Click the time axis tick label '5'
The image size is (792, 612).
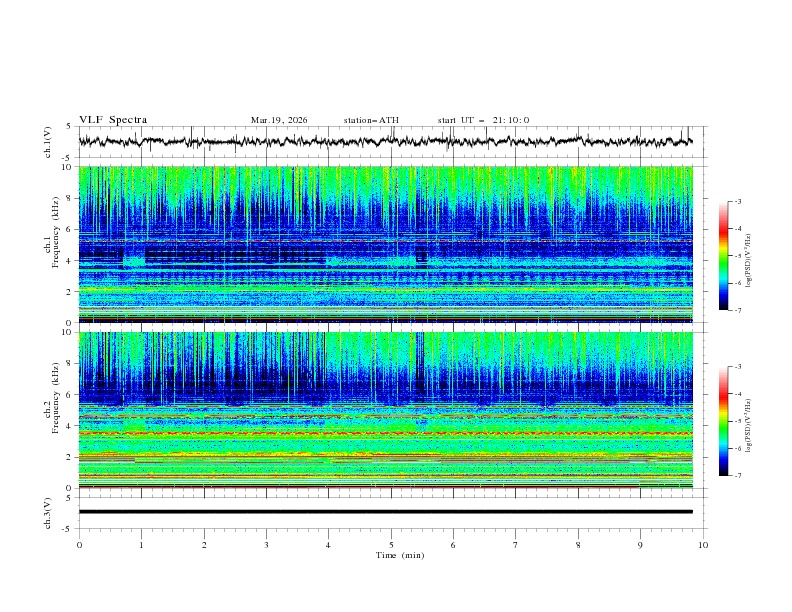coord(391,545)
